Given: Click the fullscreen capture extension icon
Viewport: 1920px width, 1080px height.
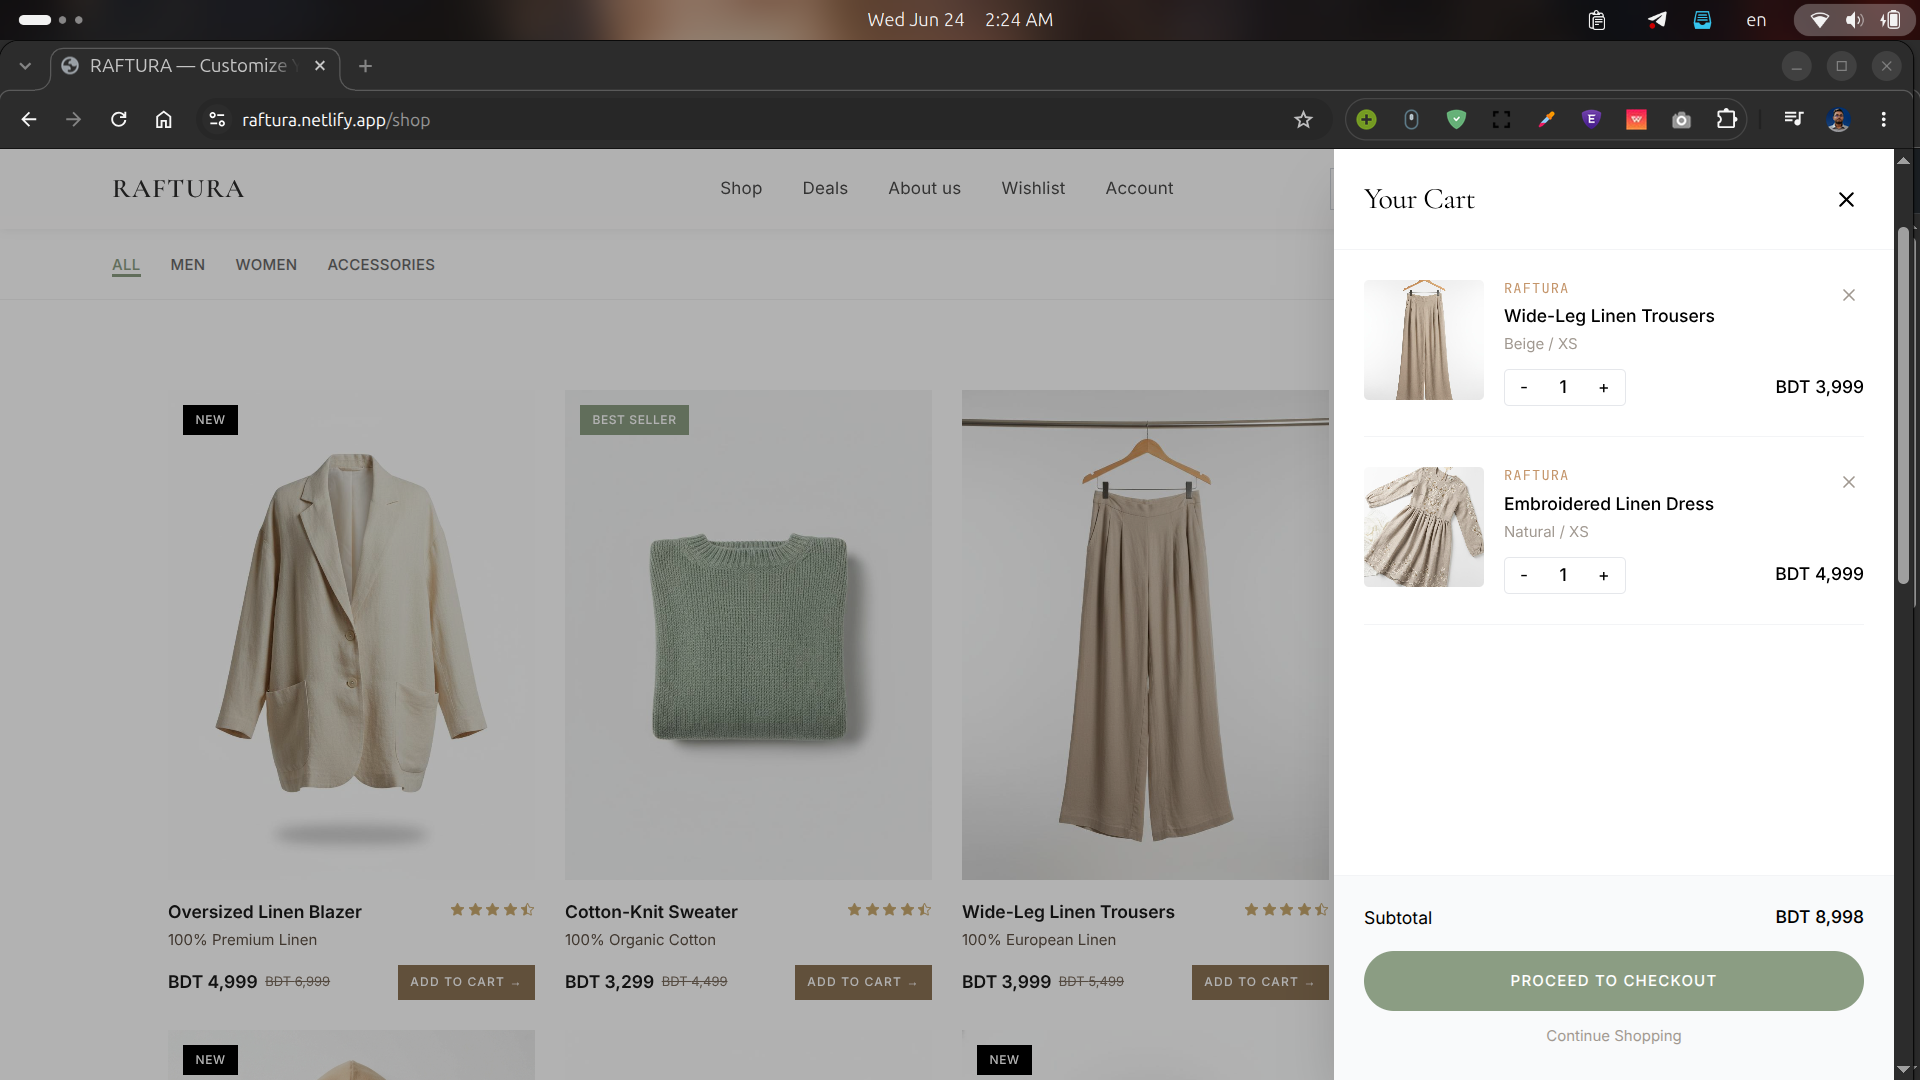Looking at the screenshot, I should [1501, 120].
